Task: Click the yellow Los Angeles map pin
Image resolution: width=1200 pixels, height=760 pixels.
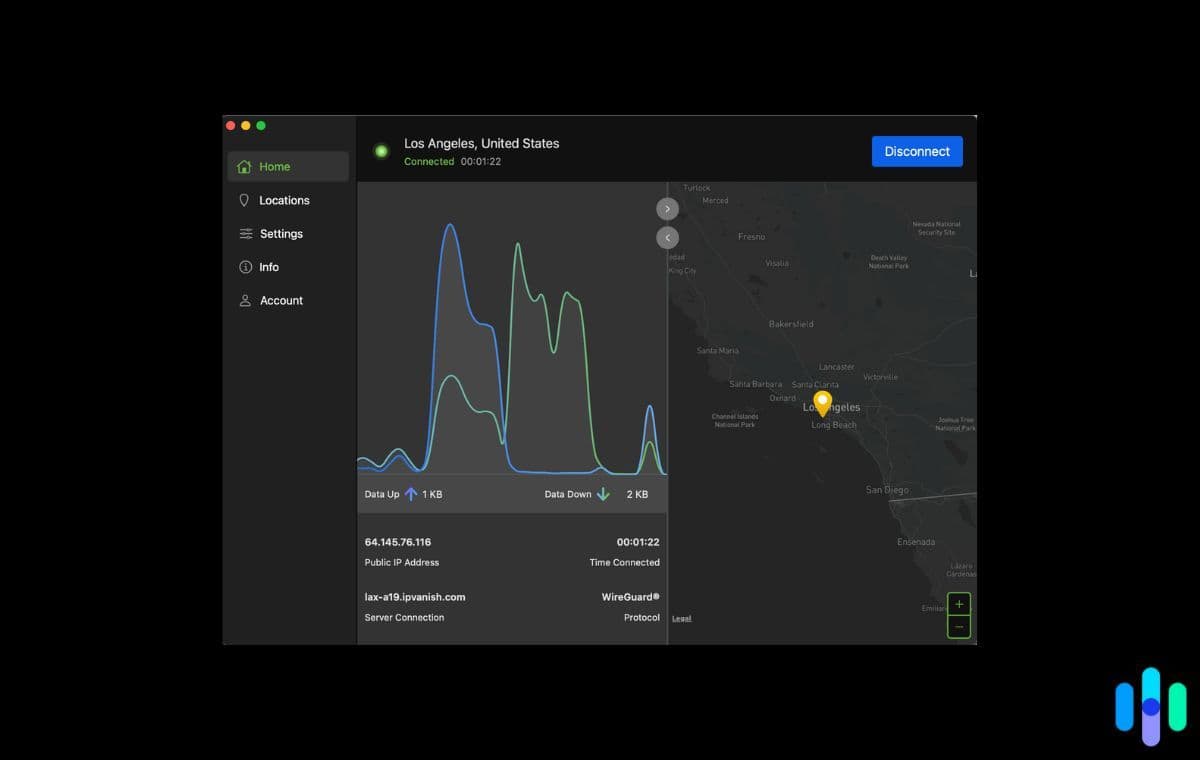Action: [822, 402]
